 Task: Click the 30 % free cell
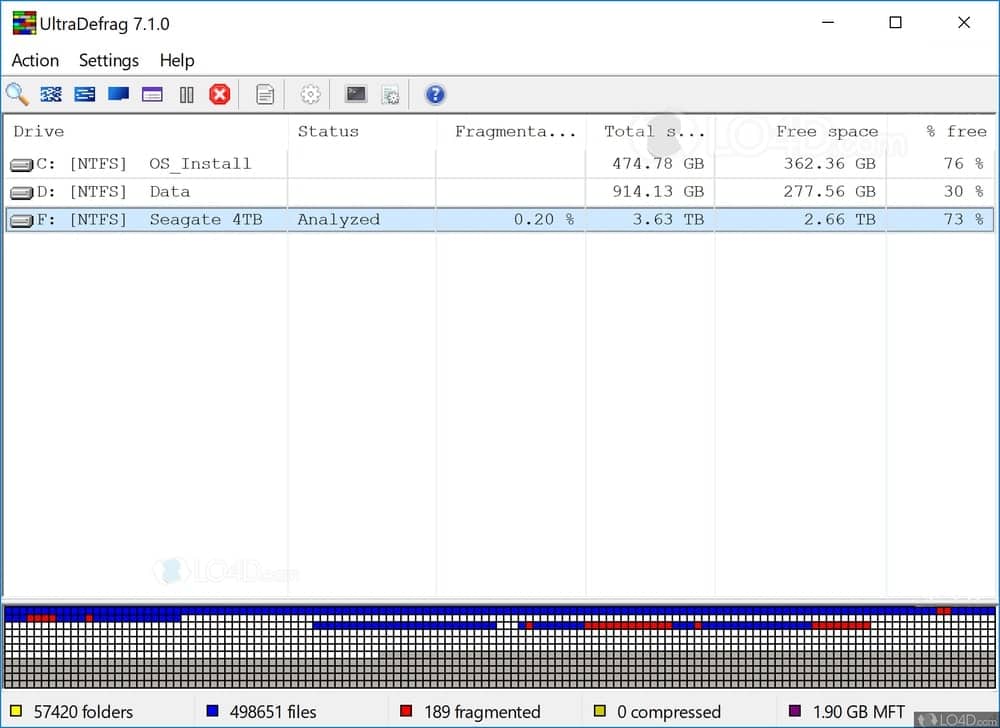click(964, 192)
